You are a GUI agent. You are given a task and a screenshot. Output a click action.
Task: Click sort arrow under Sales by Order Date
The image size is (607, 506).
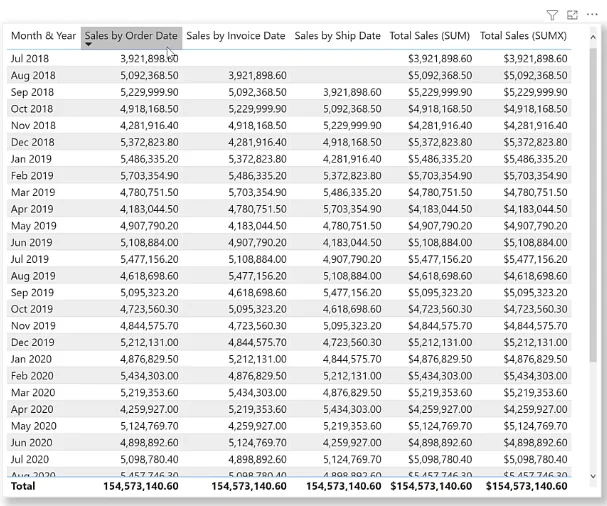point(88,45)
